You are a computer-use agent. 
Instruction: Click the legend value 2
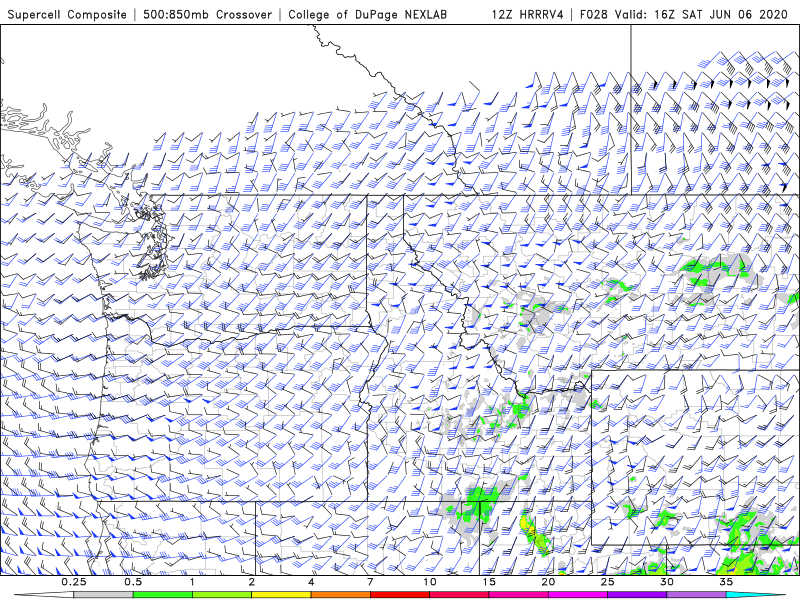click(252, 582)
